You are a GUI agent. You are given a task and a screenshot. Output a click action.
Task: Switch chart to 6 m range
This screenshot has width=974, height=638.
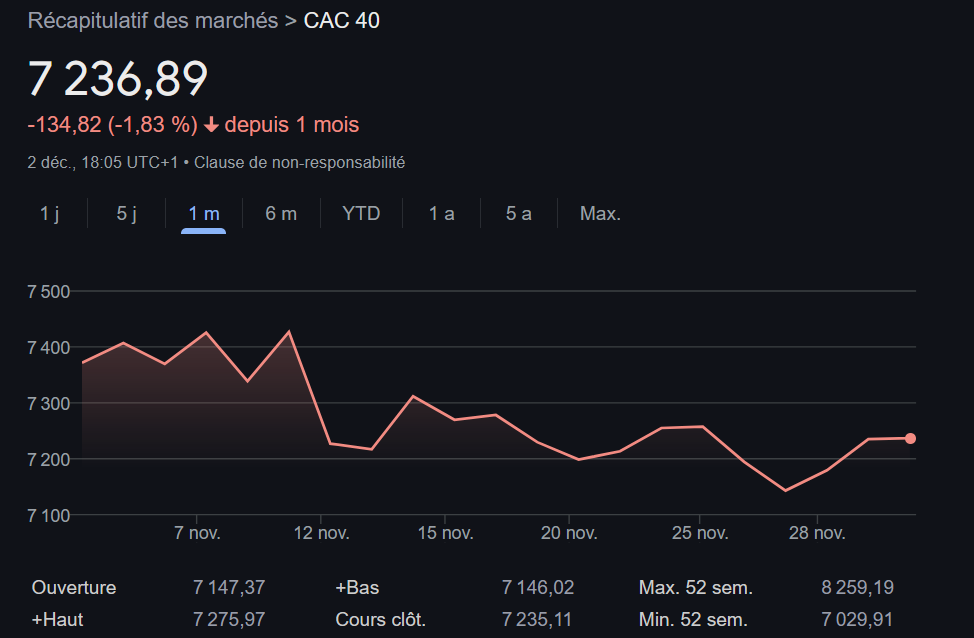click(281, 214)
